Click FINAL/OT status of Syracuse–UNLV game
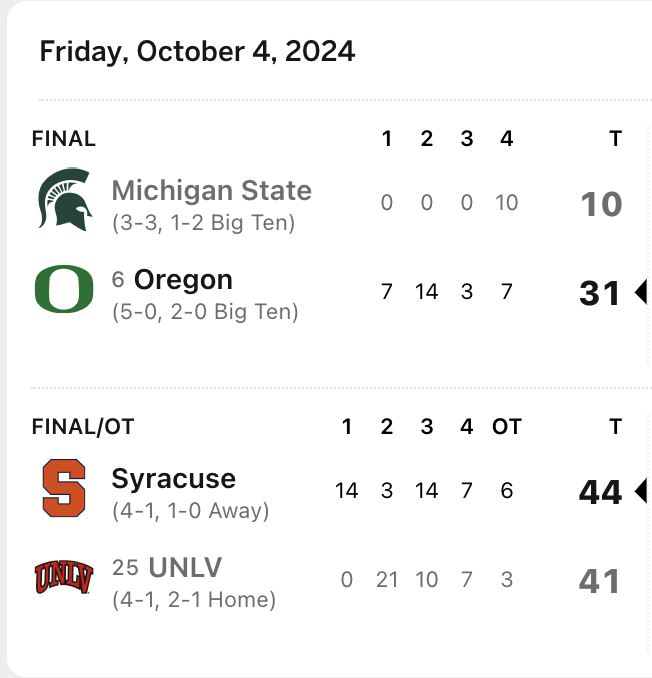 click(83, 427)
